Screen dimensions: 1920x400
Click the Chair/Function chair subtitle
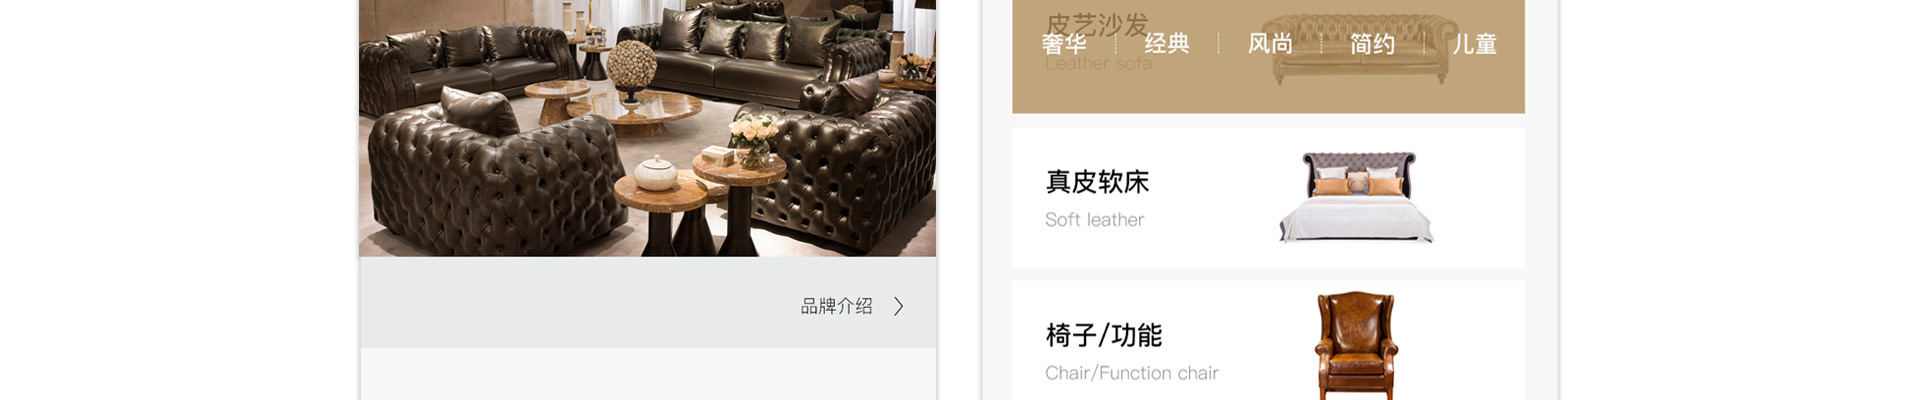pyautogui.click(x=1132, y=373)
